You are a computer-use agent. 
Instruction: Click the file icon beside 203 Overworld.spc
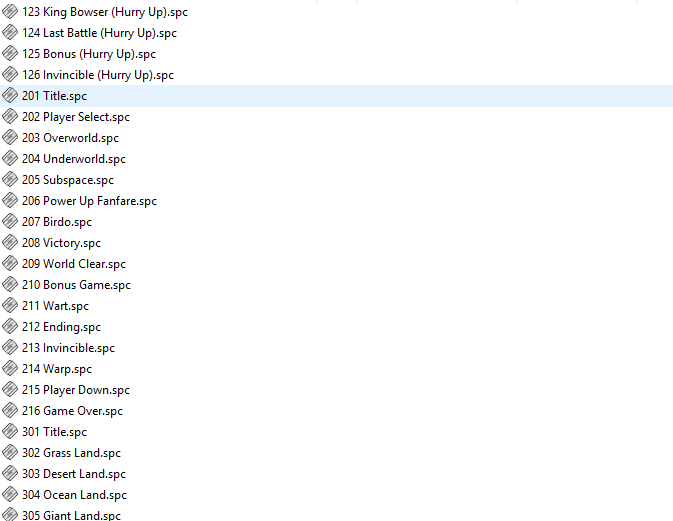10,137
